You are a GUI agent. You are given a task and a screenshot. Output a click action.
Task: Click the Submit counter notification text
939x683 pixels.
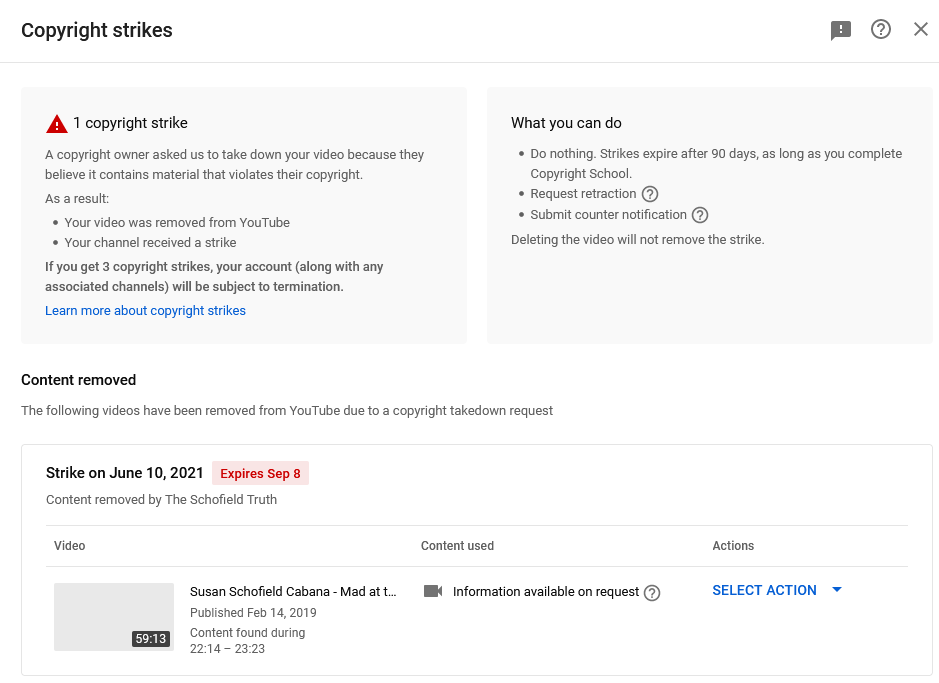point(608,215)
